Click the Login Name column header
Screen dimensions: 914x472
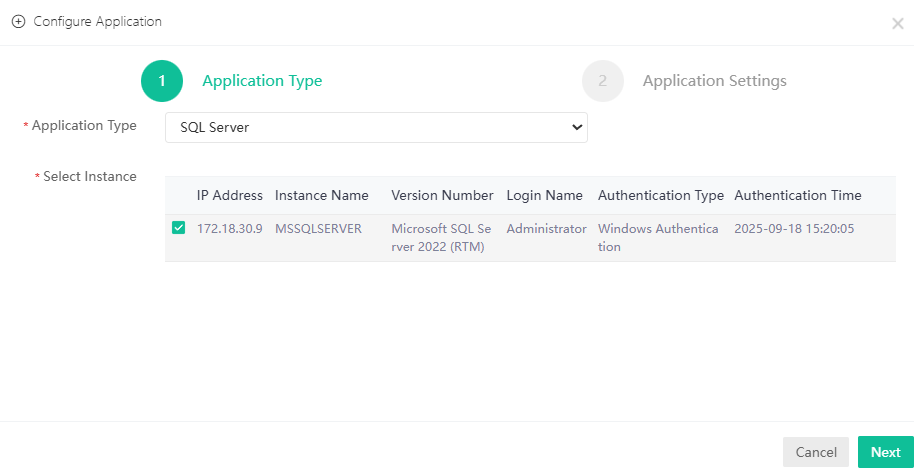pyautogui.click(x=544, y=196)
